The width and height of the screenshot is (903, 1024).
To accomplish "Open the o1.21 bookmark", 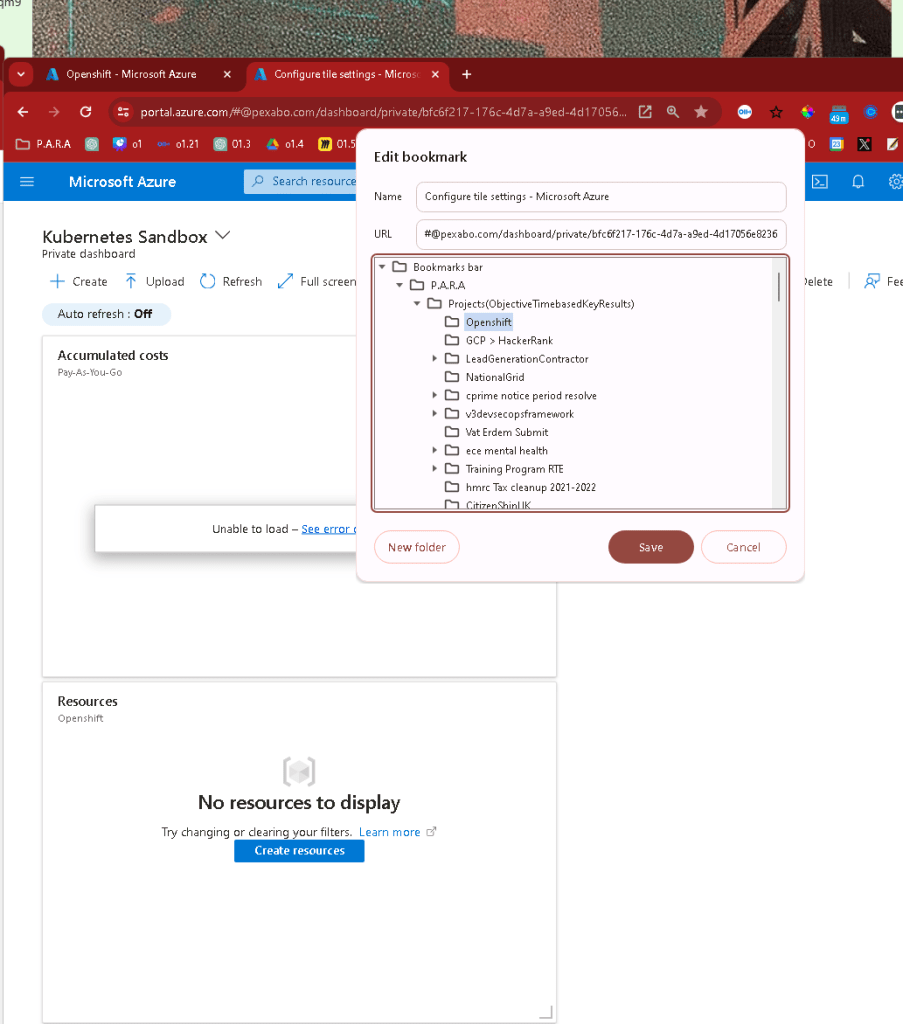I will [178, 144].
